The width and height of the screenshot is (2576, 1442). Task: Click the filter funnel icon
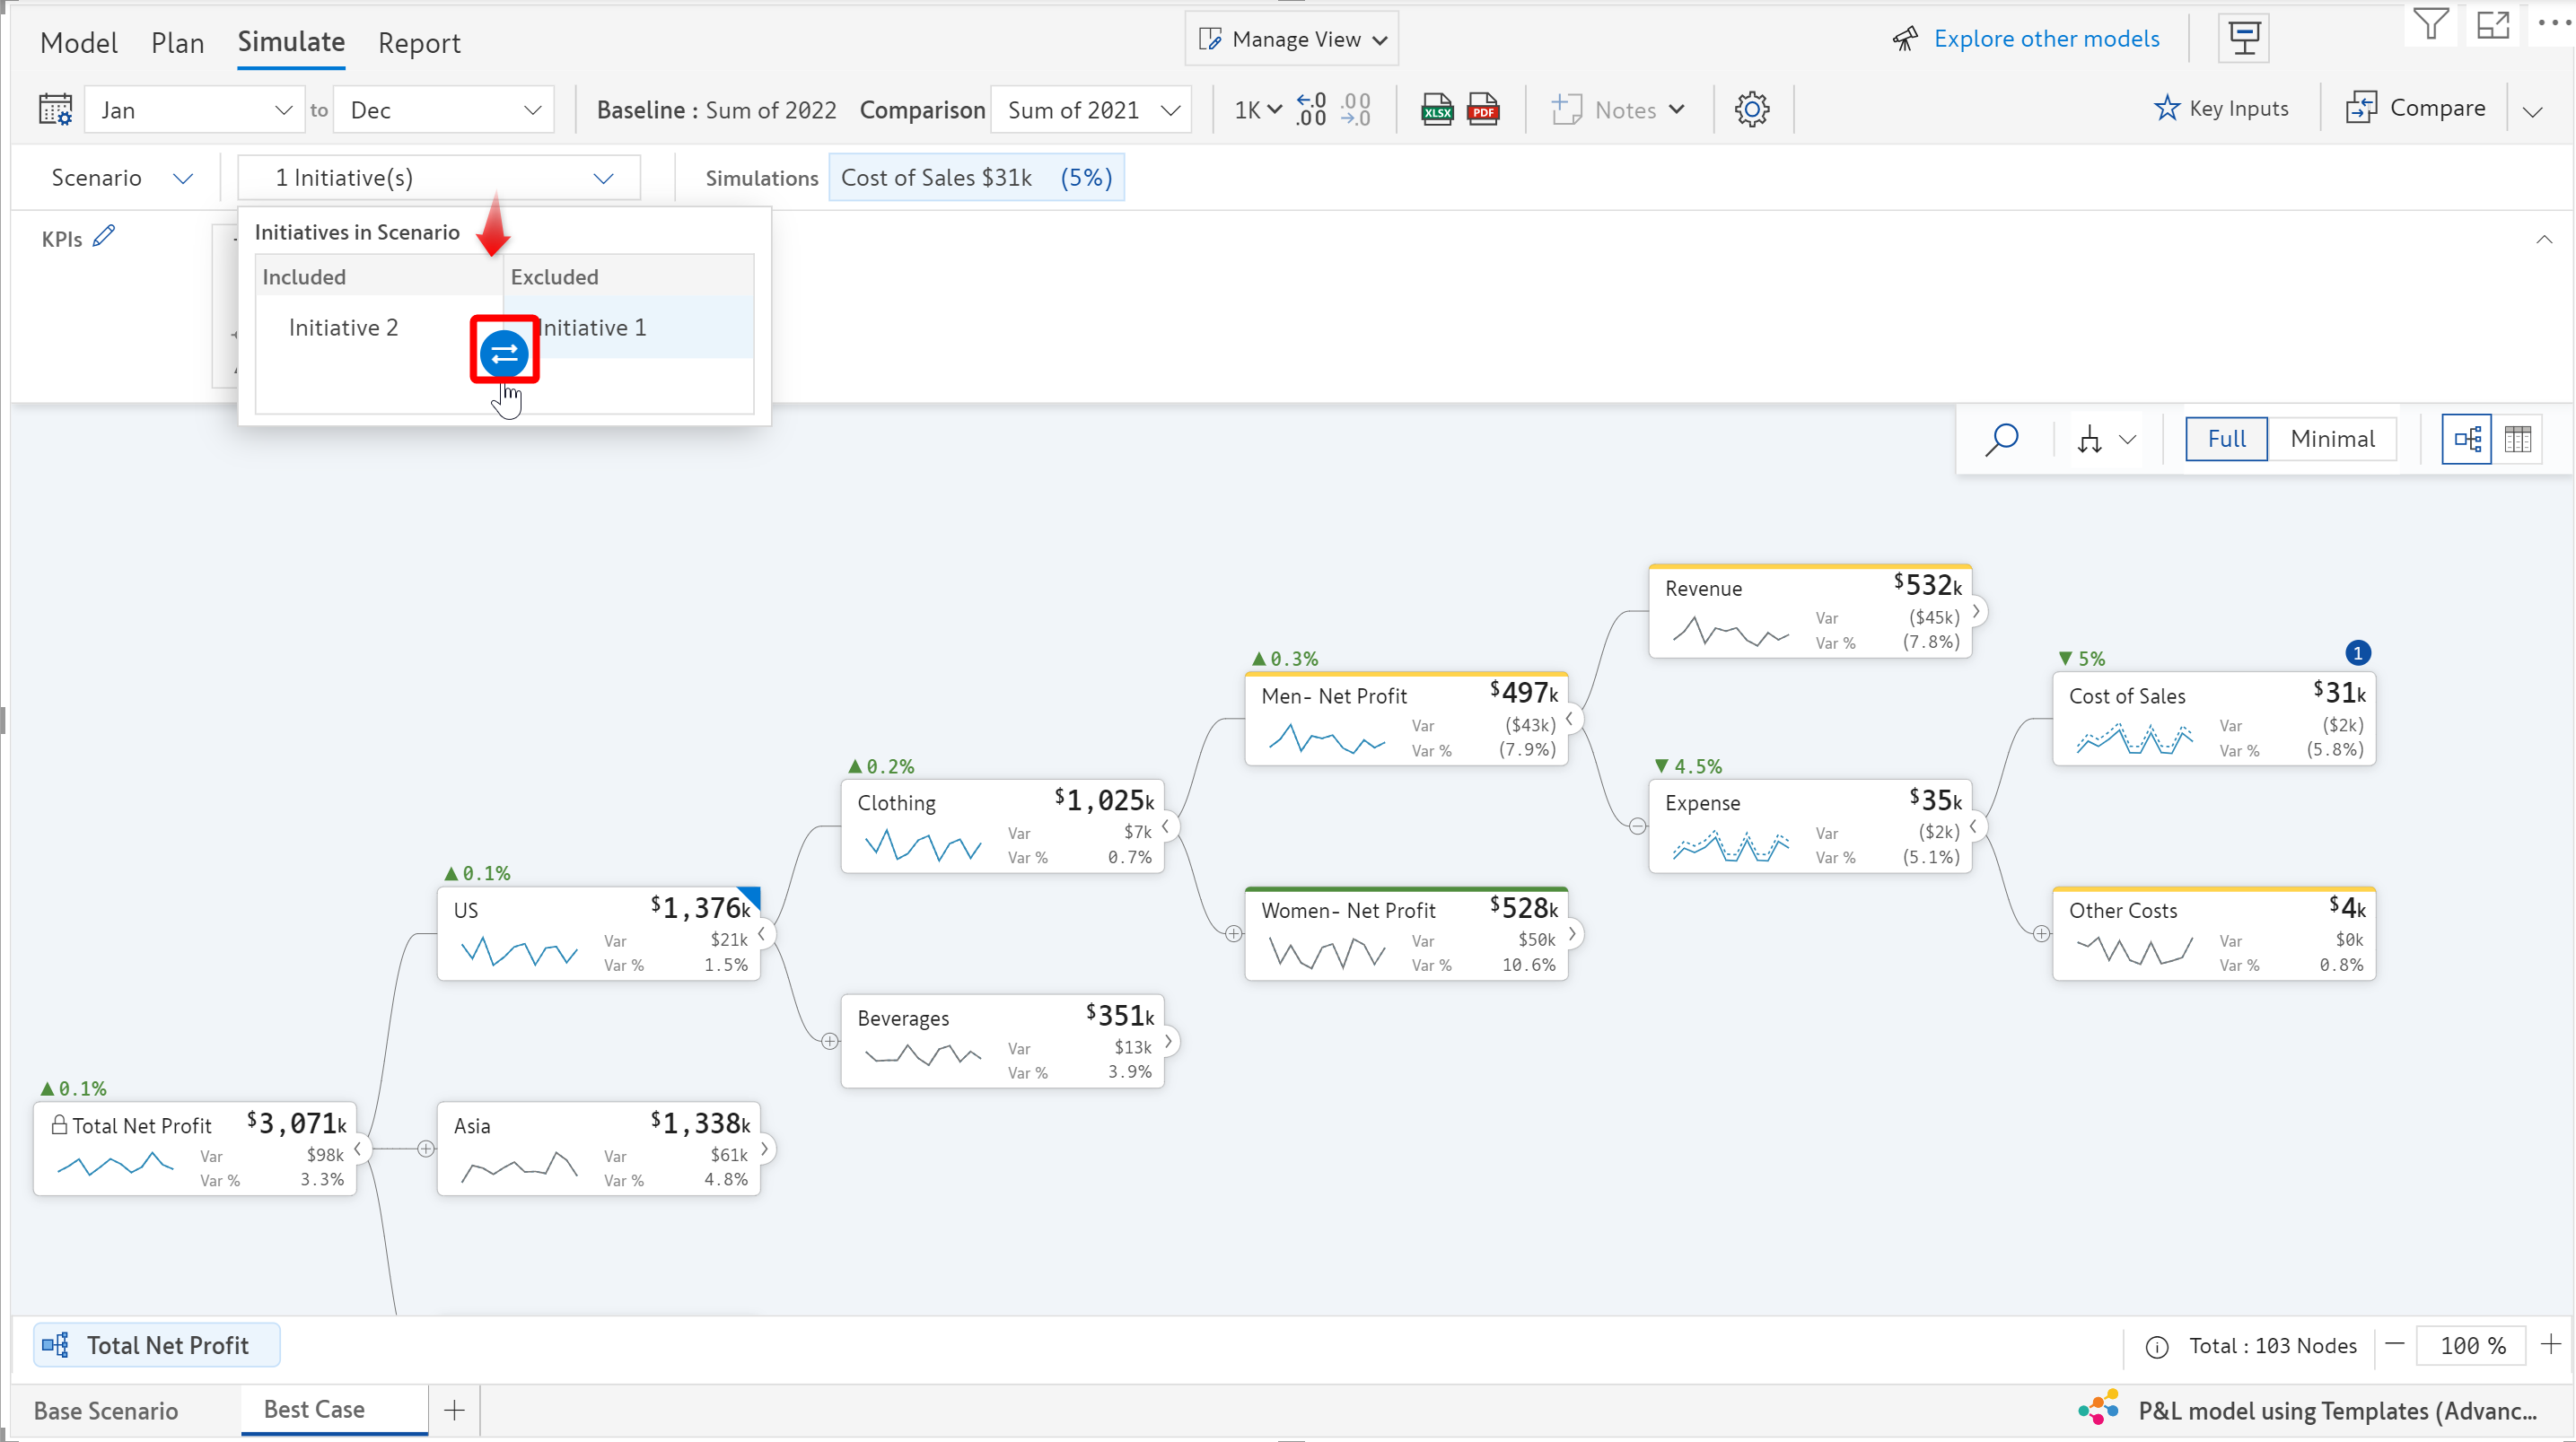point(2430,24)
